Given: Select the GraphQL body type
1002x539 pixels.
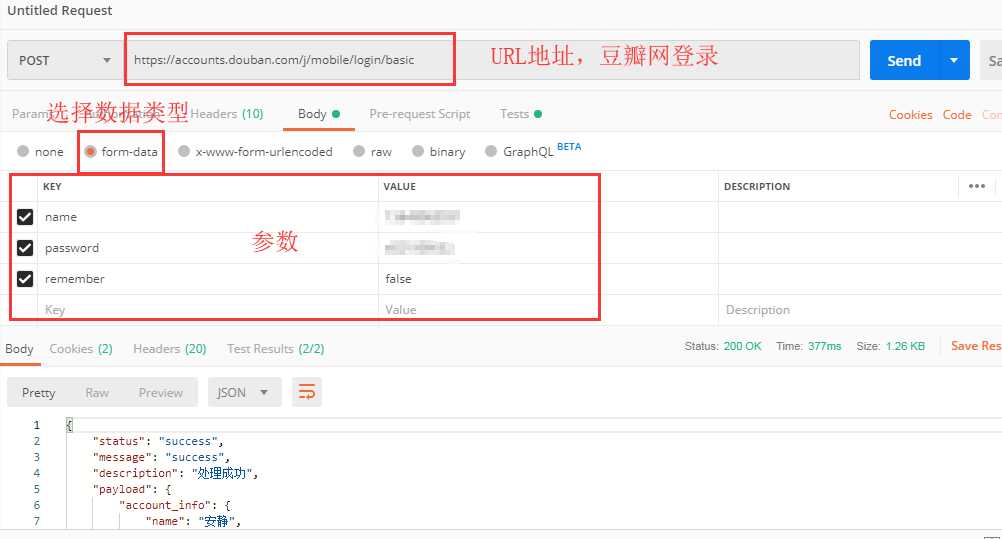Looking at the screenshot, I should click(519, 152).
